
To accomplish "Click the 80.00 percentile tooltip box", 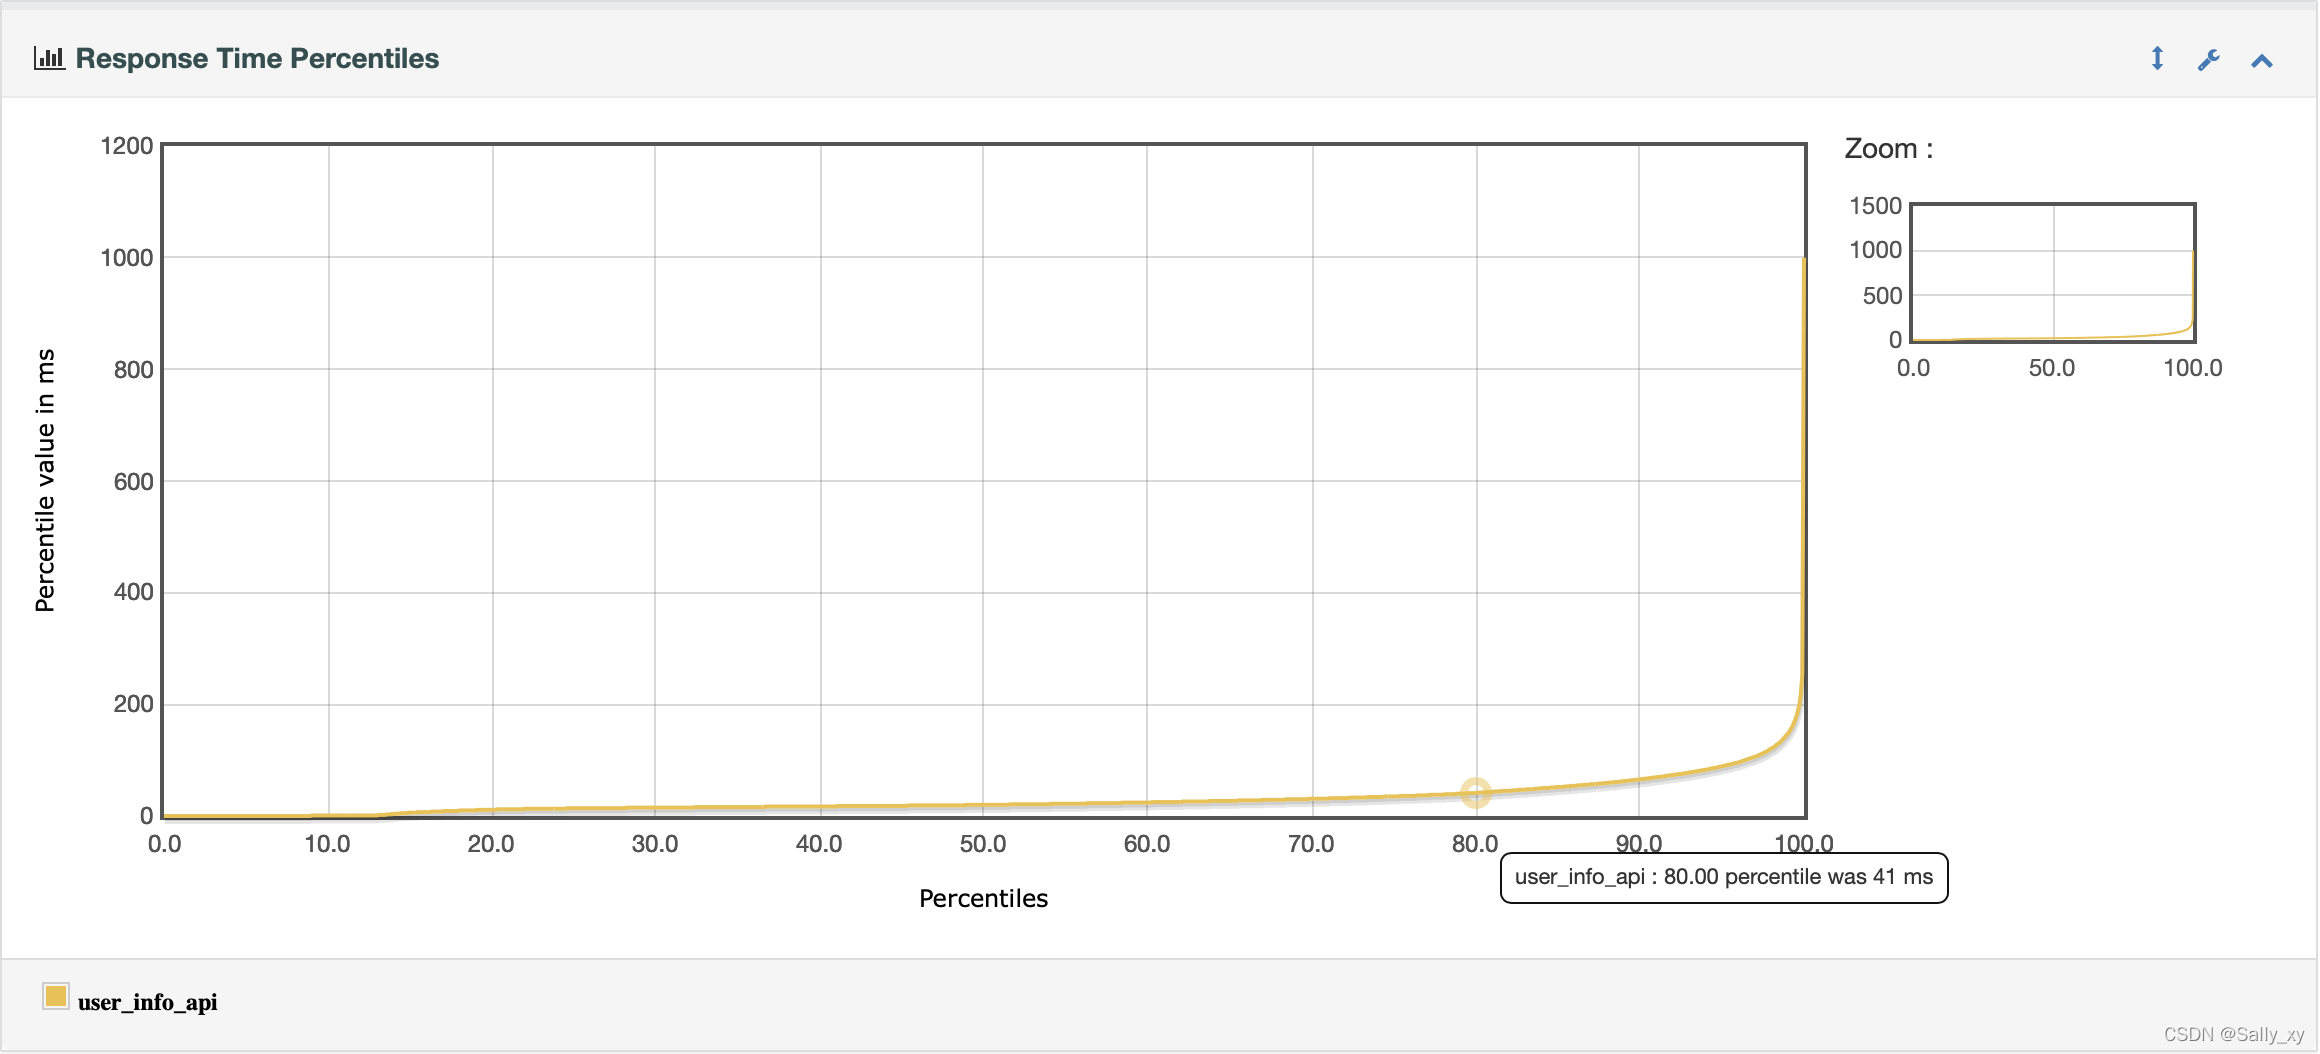I will [x=1724, y=878].
